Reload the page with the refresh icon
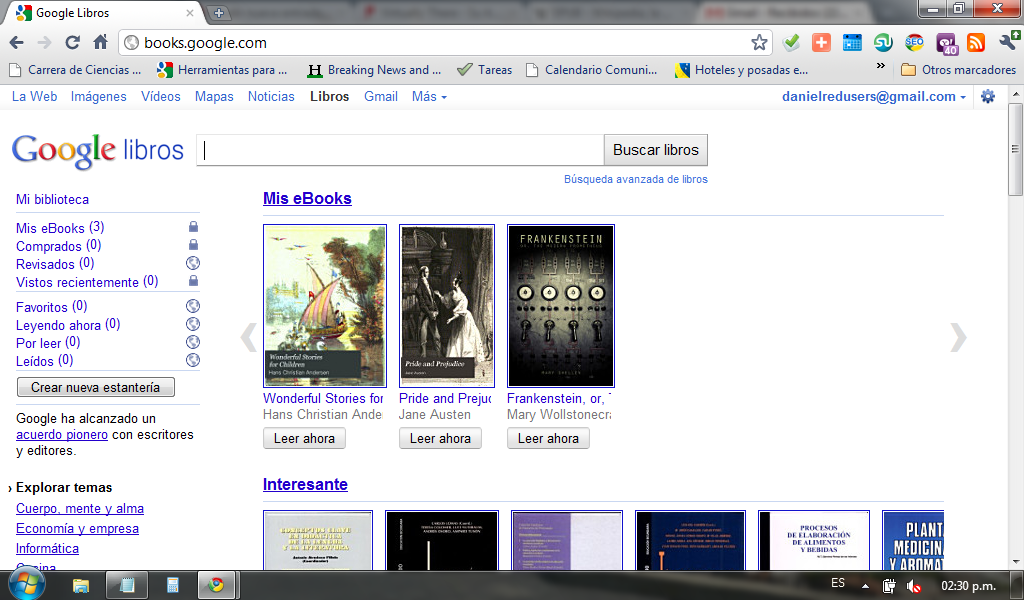The image size is (1024, 600). pos(72,43)
